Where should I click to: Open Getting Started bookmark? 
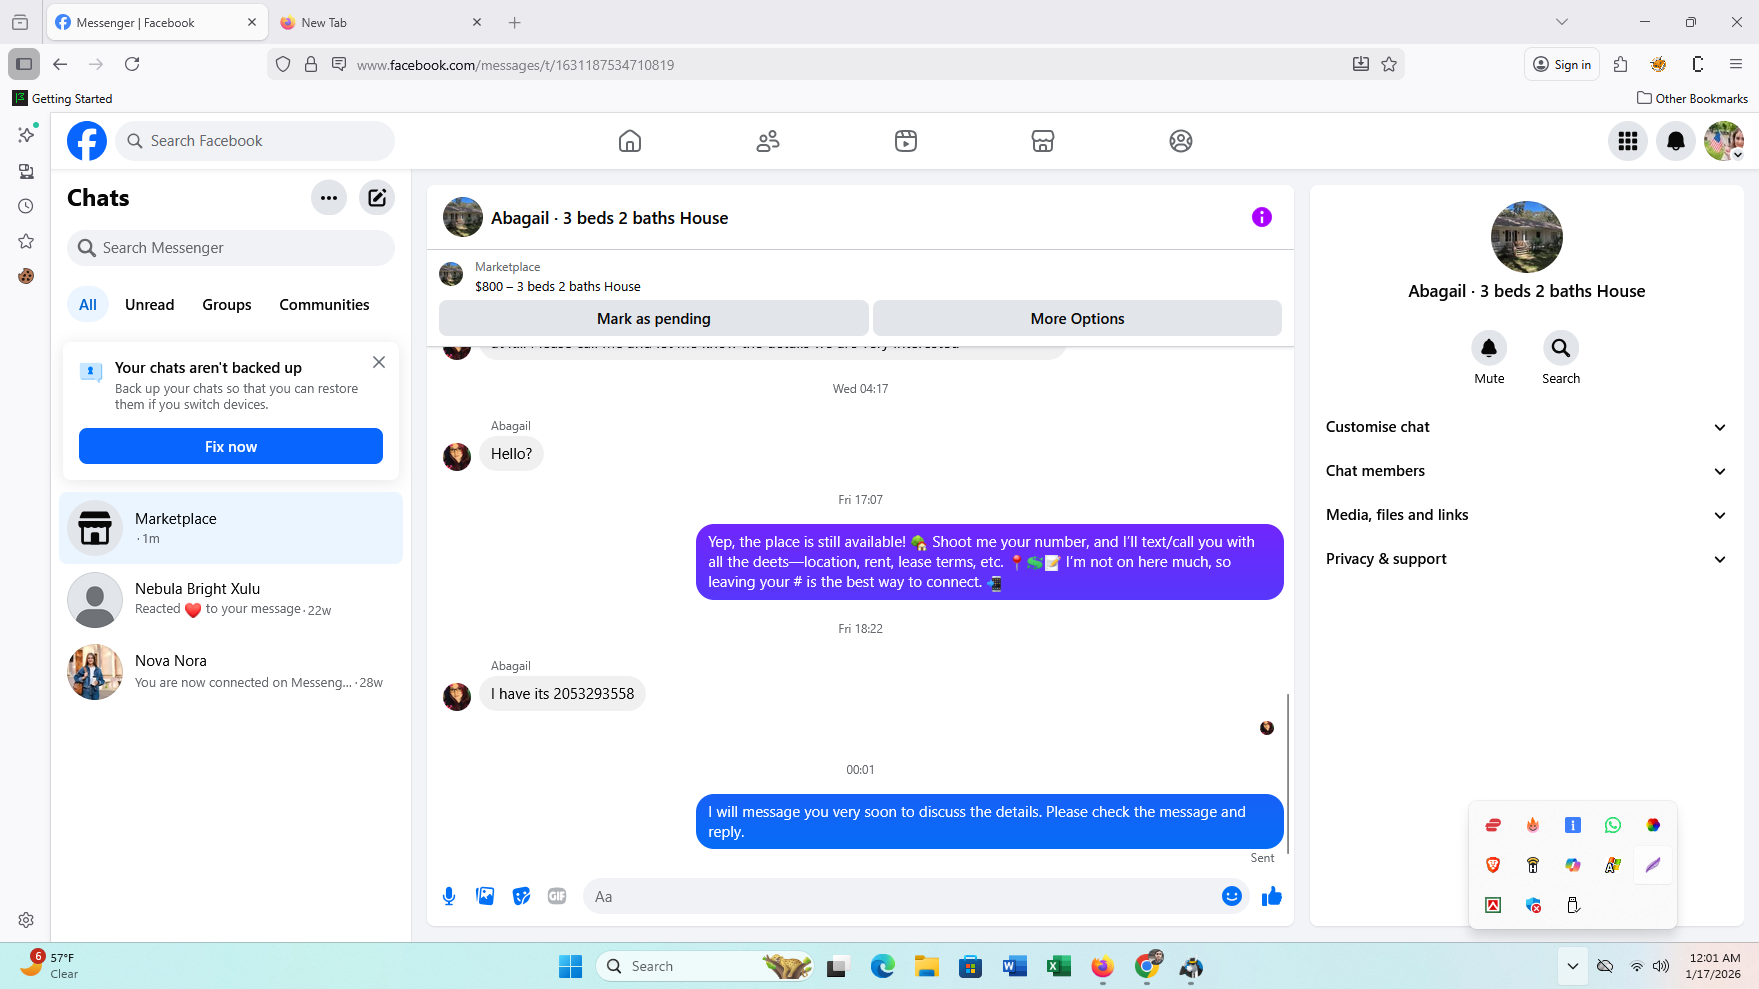point(62,98)
